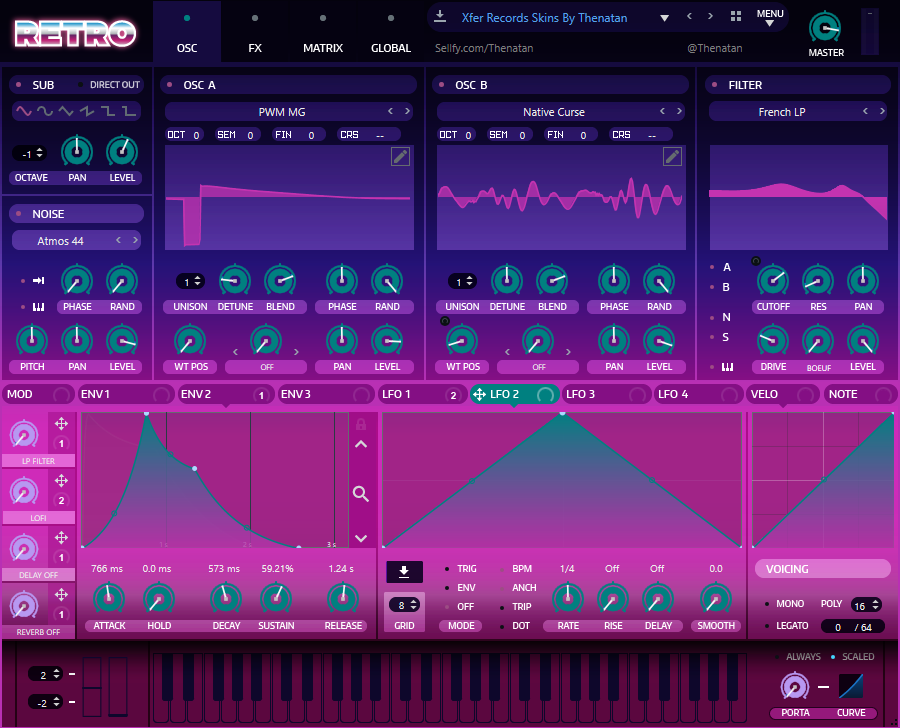Toggle the FILTER power

(x=714, y=84)
